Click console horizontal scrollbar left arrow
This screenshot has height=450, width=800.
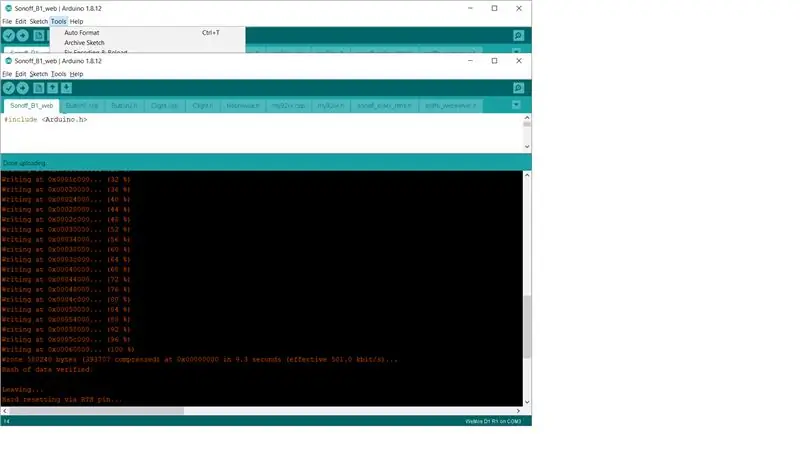5,411
